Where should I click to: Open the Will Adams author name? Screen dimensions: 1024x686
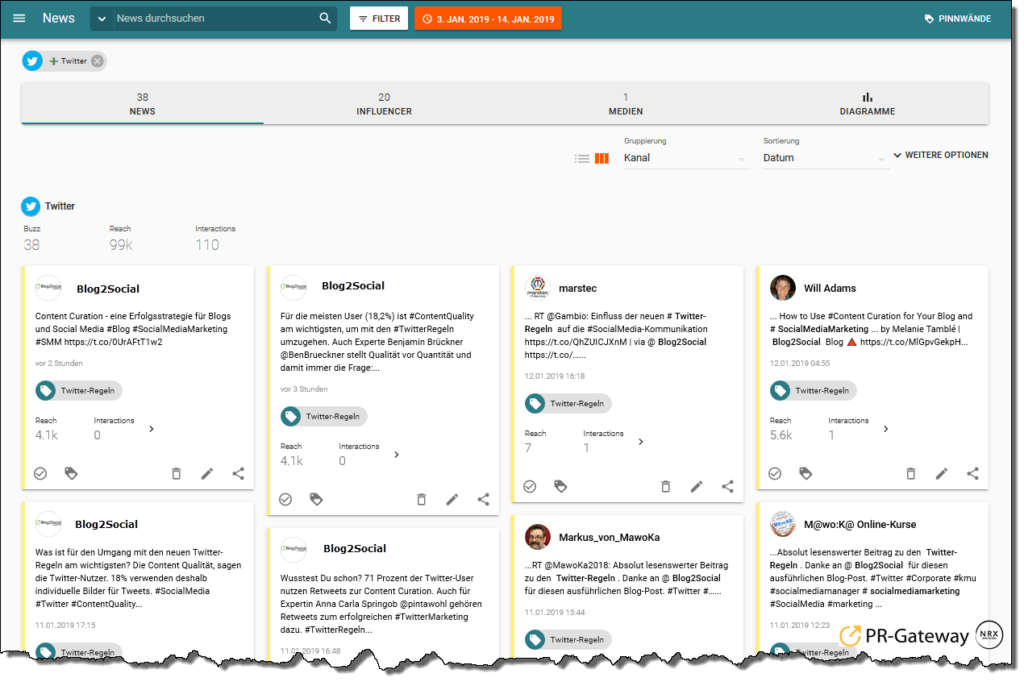pos(829,288)
